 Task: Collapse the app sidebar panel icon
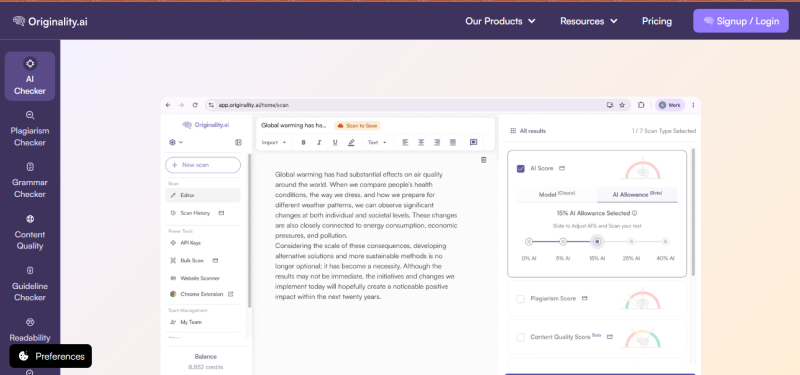[238, 142]
